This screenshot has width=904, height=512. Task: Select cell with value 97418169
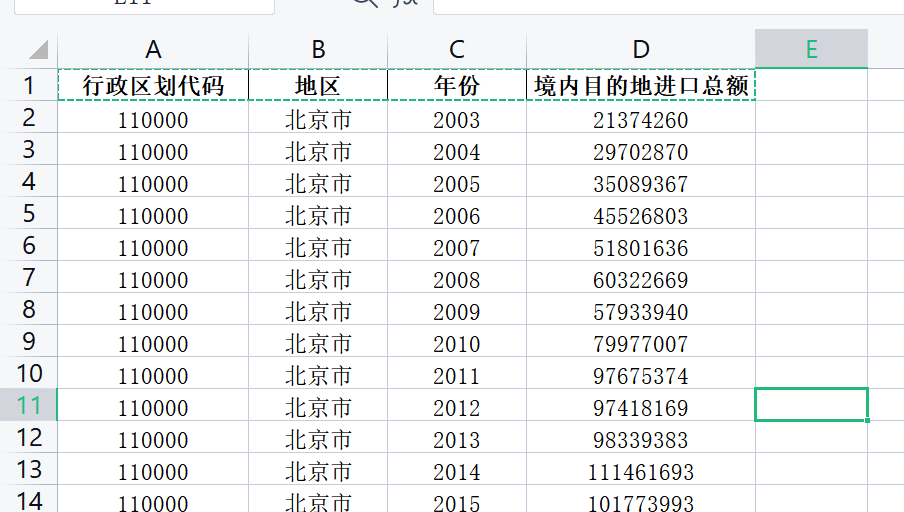641,405
